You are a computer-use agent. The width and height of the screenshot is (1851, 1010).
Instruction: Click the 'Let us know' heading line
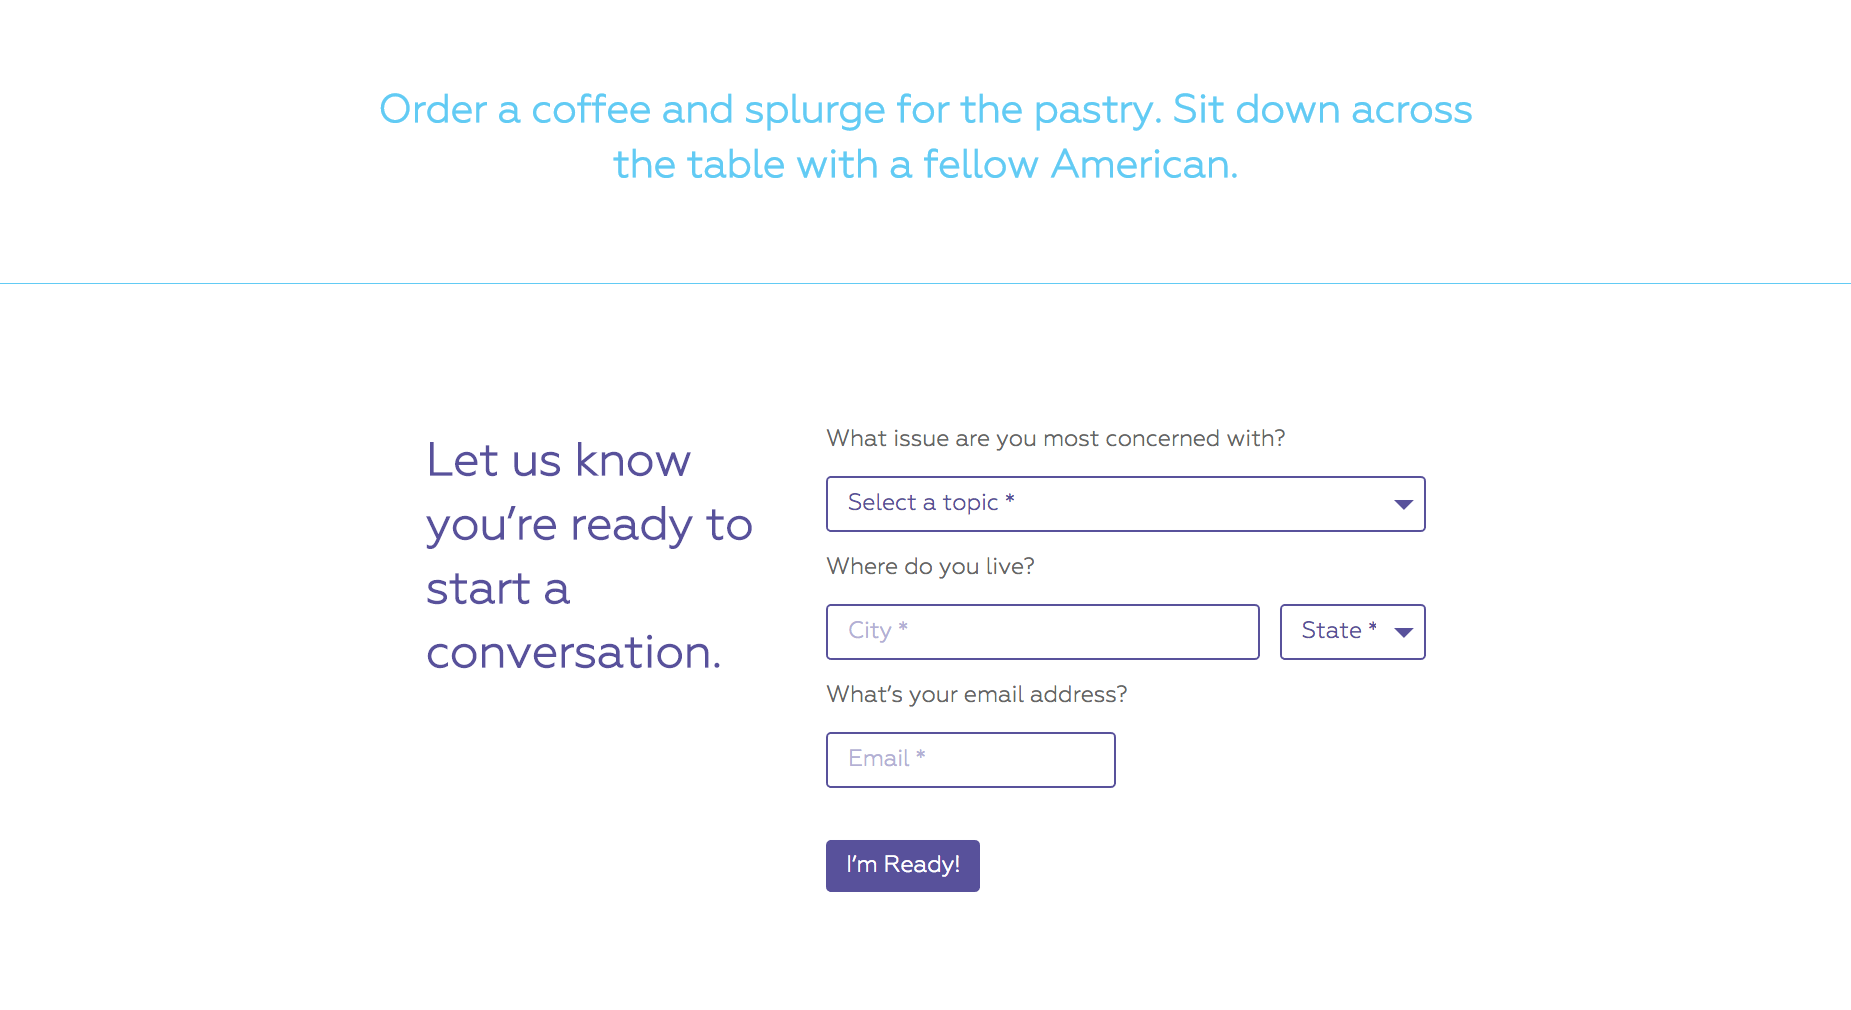point(558,461)
